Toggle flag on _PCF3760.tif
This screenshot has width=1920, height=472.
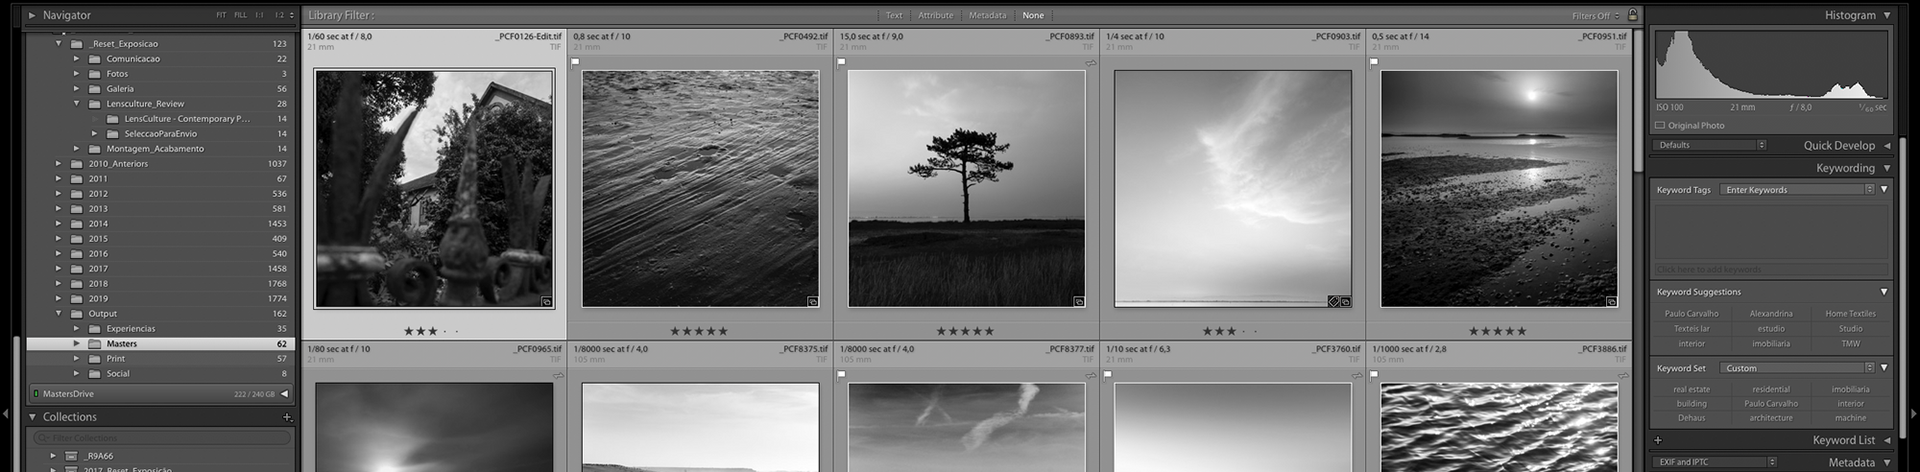1108,375
